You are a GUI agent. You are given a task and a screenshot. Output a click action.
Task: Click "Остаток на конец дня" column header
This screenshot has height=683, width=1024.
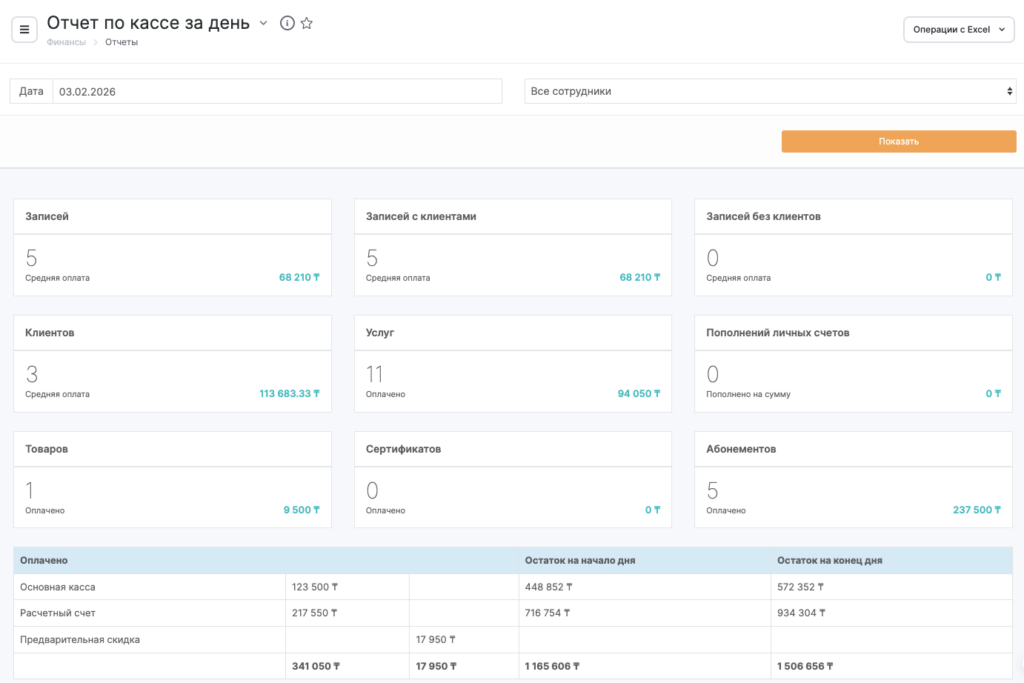coord(829,561)
